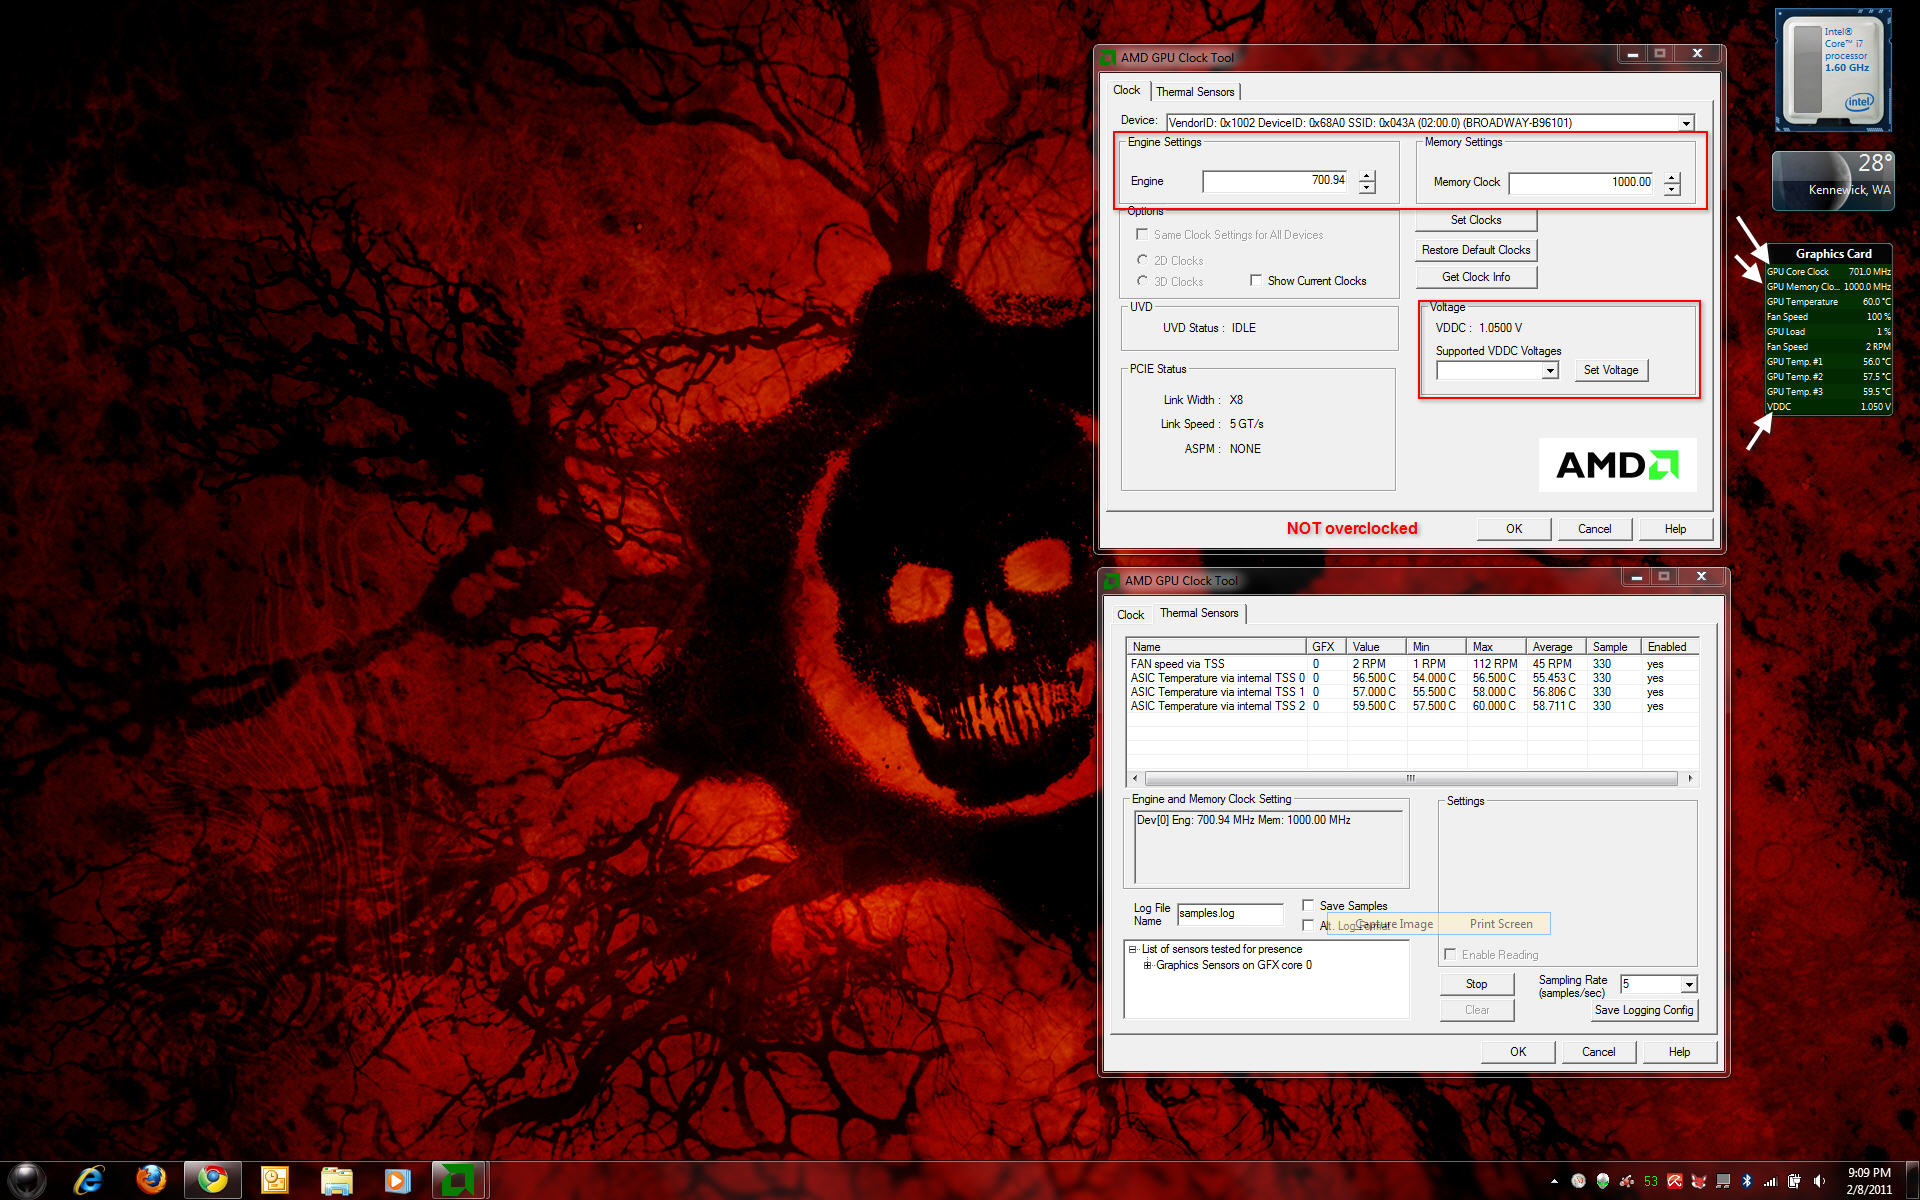Click the green 53 temperature tray icon
Screen dimensions: 1920x1200
click(x=1651, y=1181)
